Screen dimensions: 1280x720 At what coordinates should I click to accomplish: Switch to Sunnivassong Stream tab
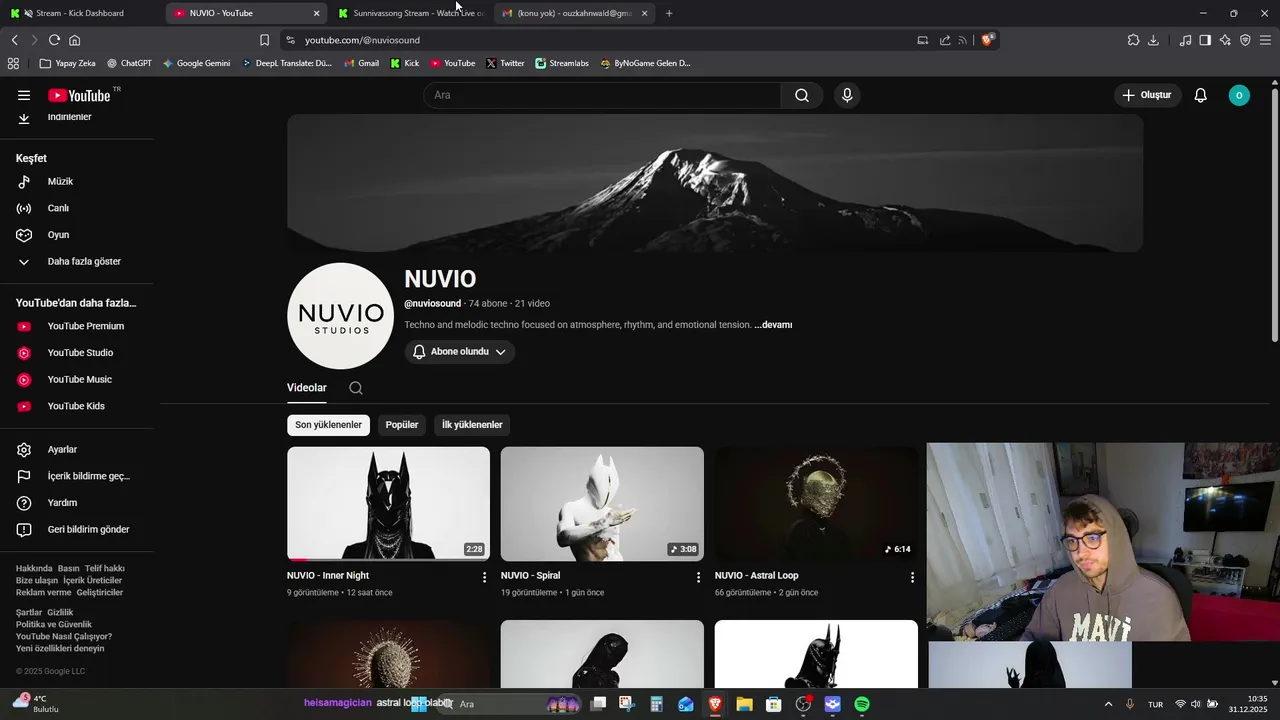point(410,13)
